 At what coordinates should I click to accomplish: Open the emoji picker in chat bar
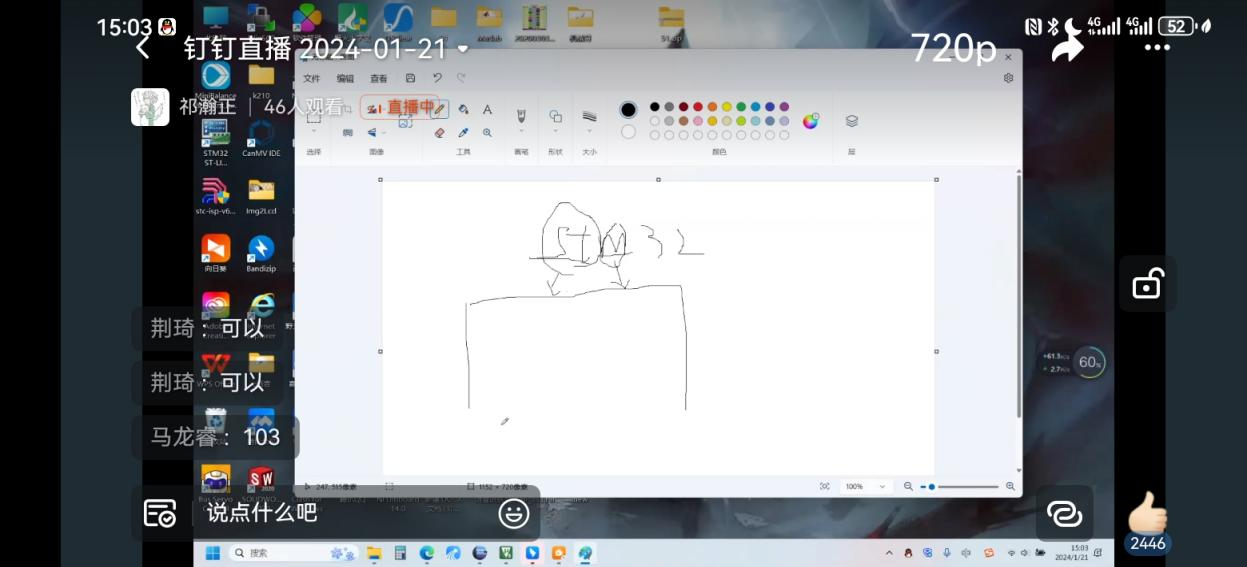pyautogui.click(x=513, y=513)
